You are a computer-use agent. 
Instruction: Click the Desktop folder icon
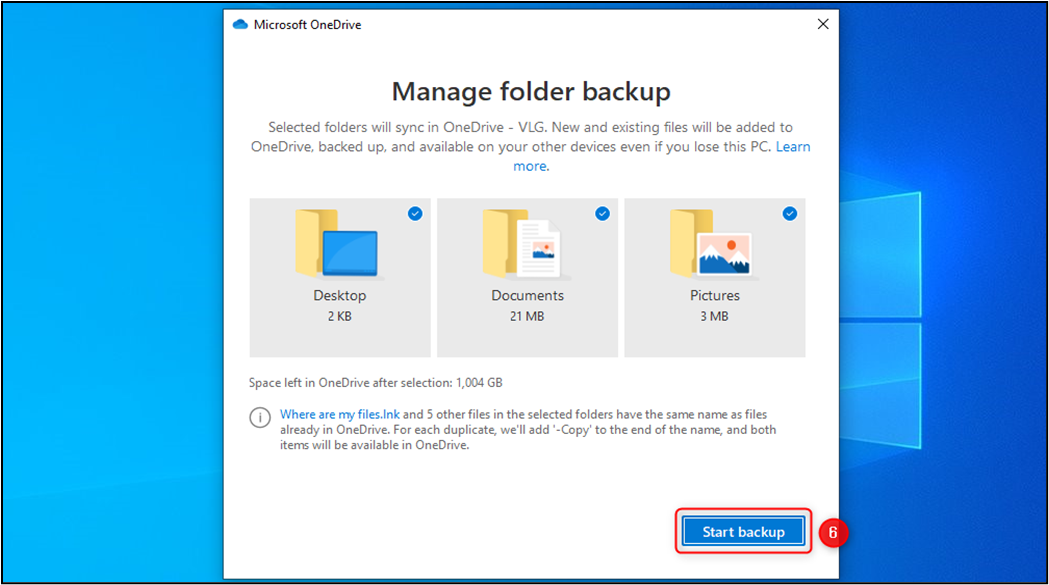pos(337,243)
